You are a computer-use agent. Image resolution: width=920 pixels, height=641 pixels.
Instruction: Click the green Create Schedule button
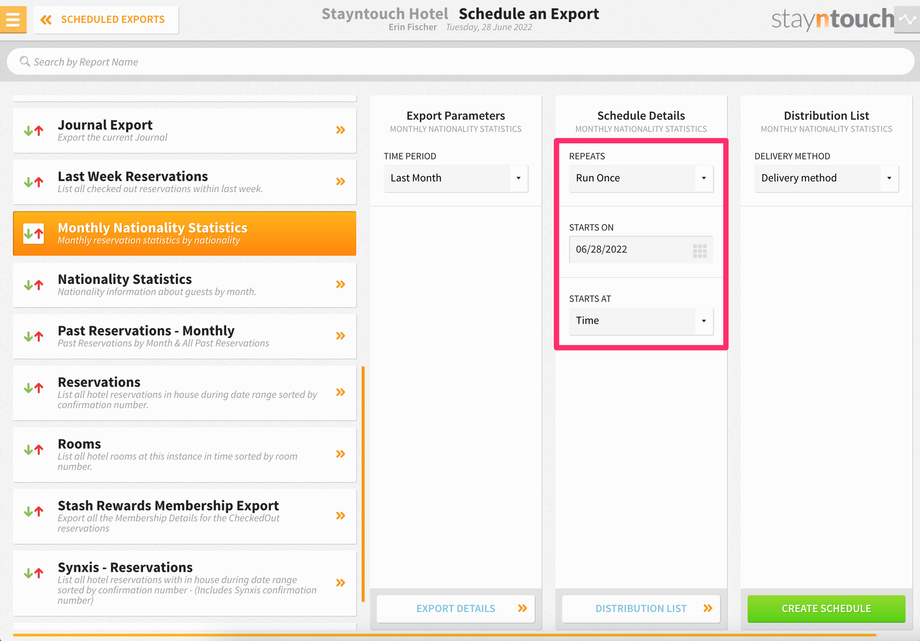pyautogui.click(x=826, y=609)
